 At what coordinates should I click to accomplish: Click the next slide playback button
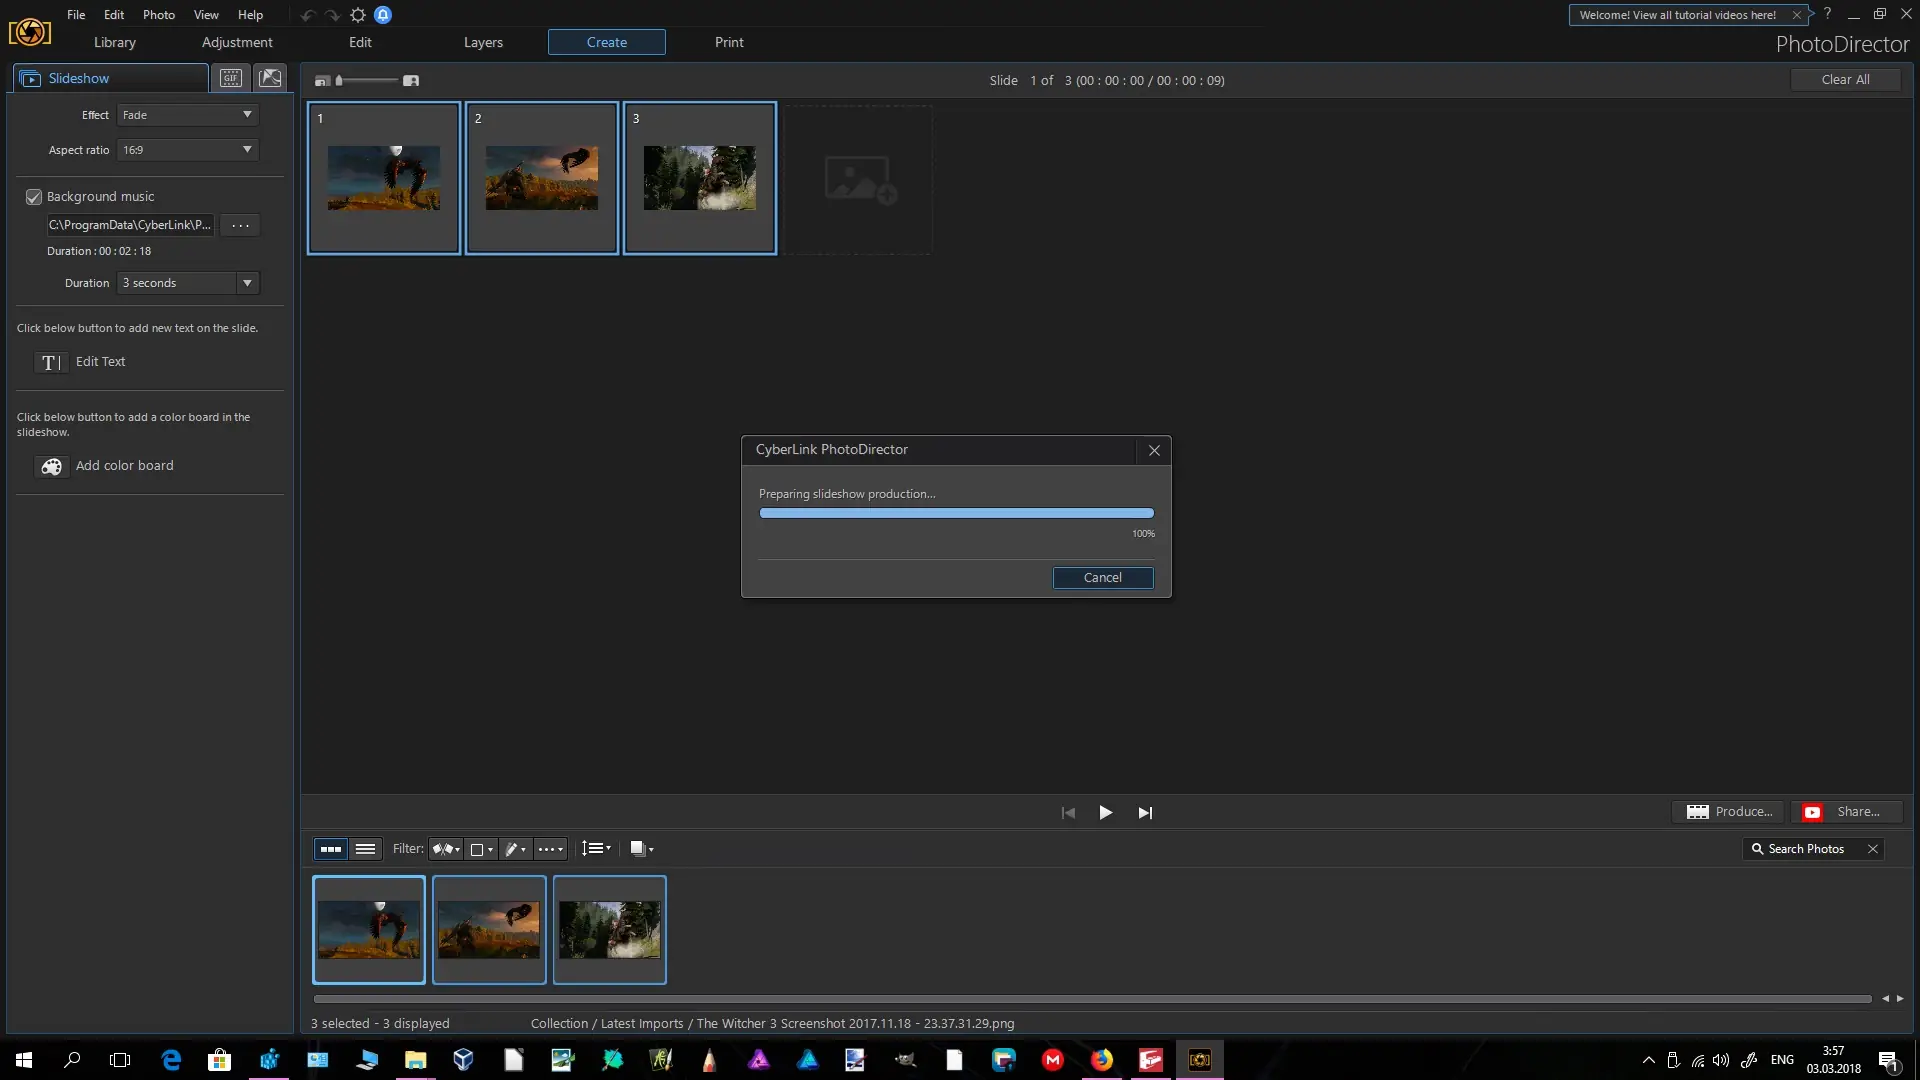click(1145, 813)
